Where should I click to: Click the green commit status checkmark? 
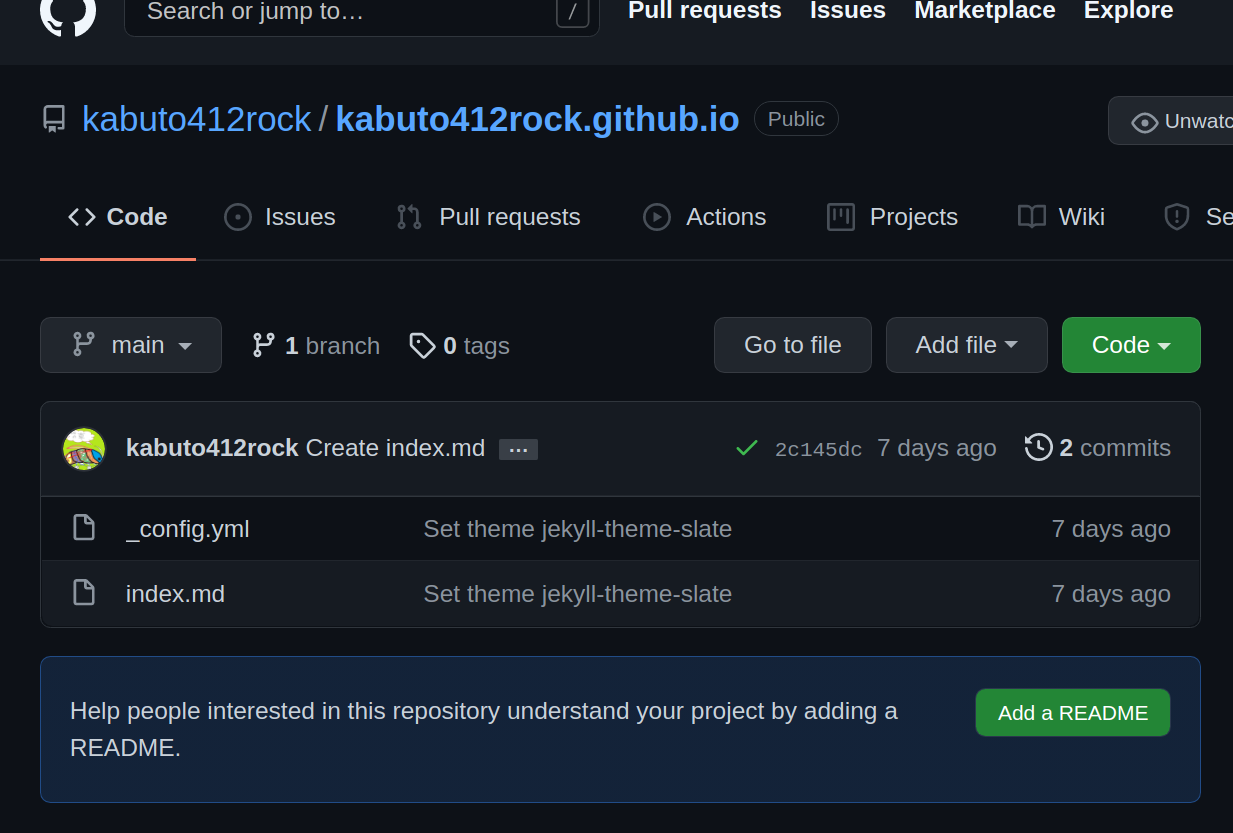point(746,449)
